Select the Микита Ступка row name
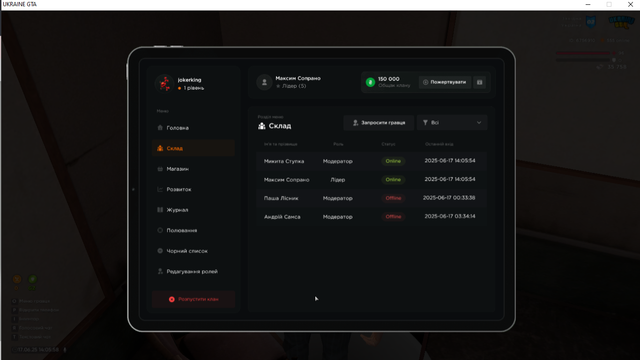 284,161
